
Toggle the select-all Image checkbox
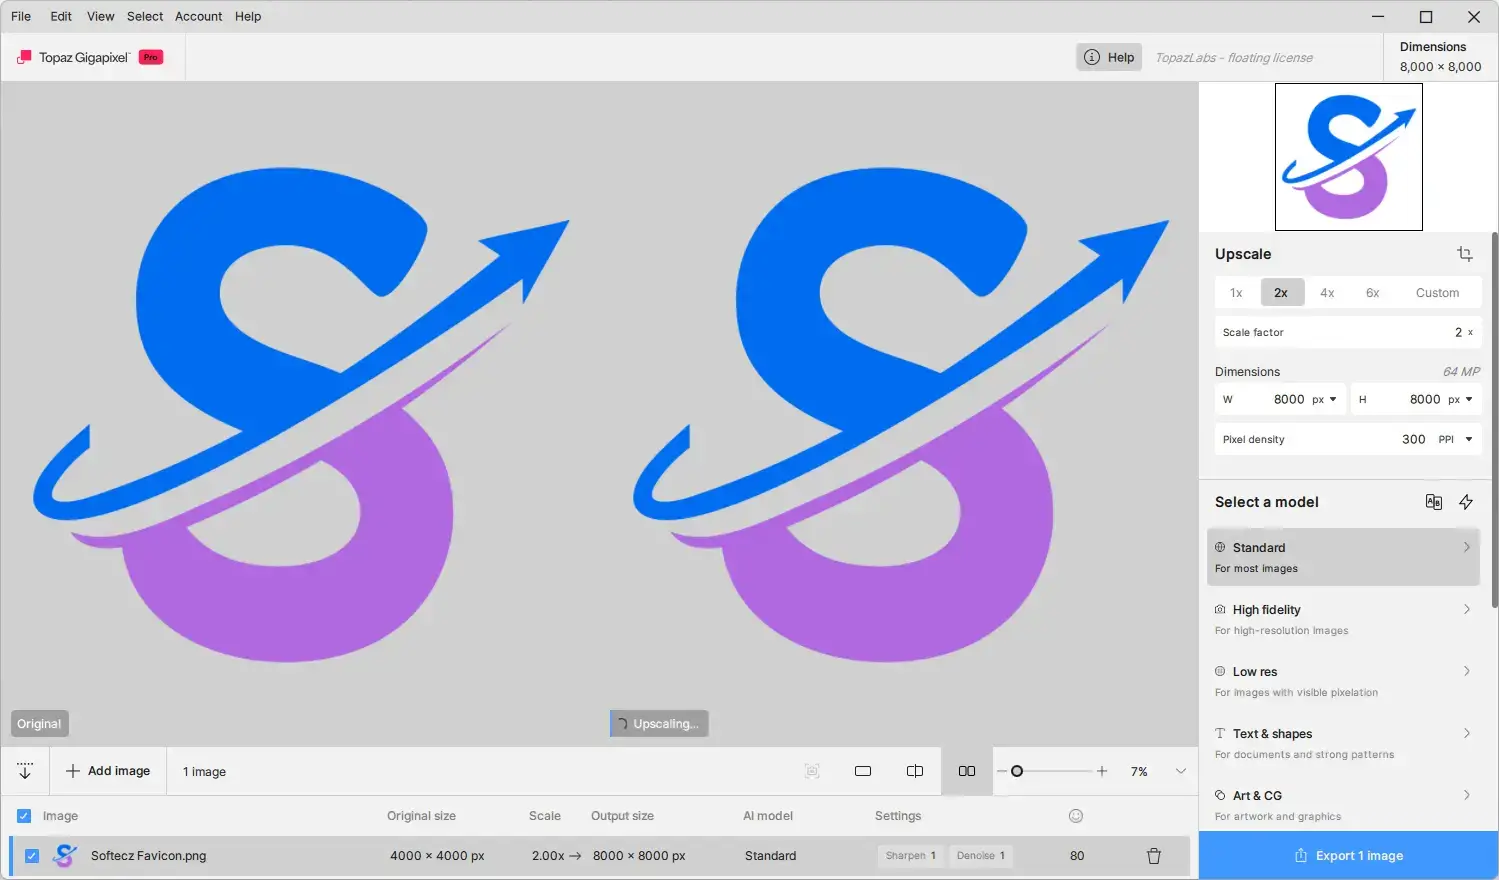pos(24,816)
